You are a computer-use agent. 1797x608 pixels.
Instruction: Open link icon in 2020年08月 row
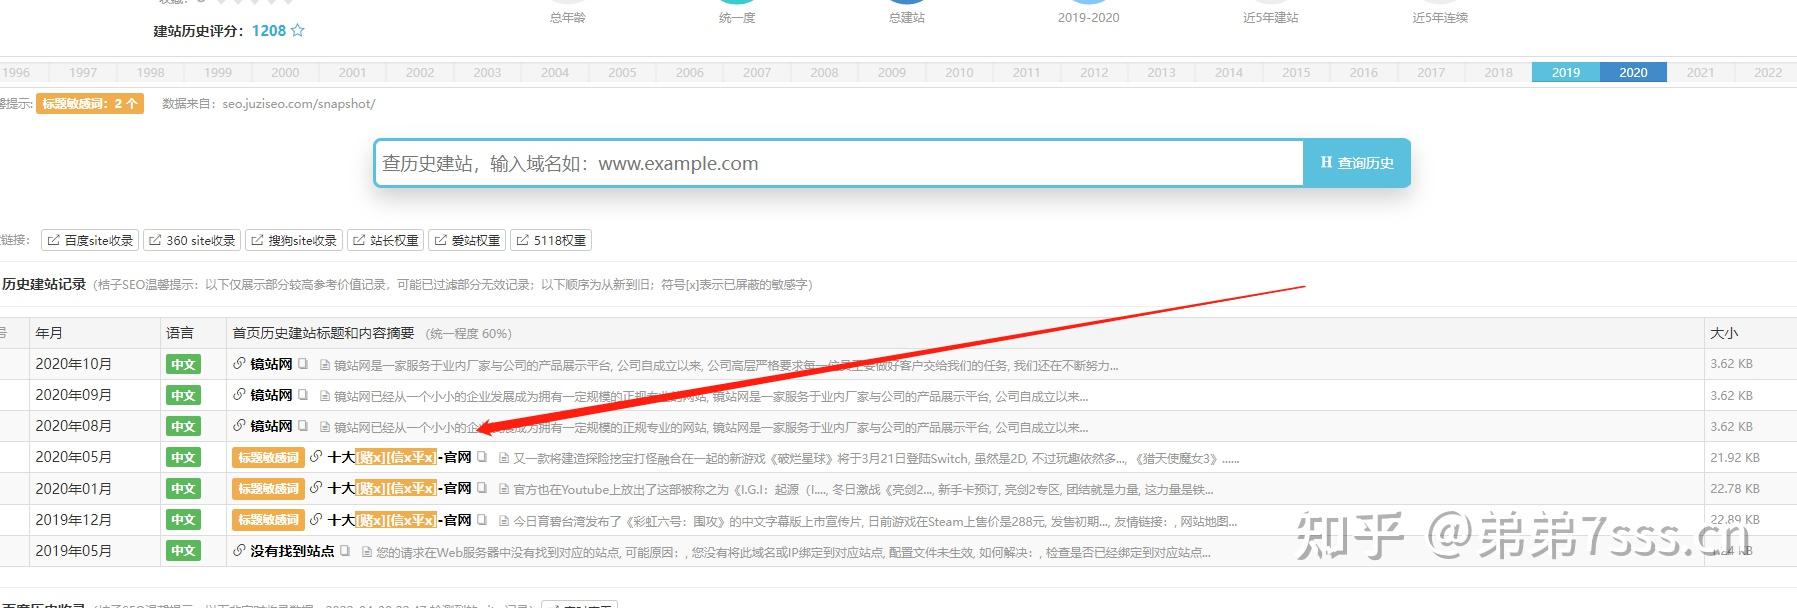[x=239, y=426]
